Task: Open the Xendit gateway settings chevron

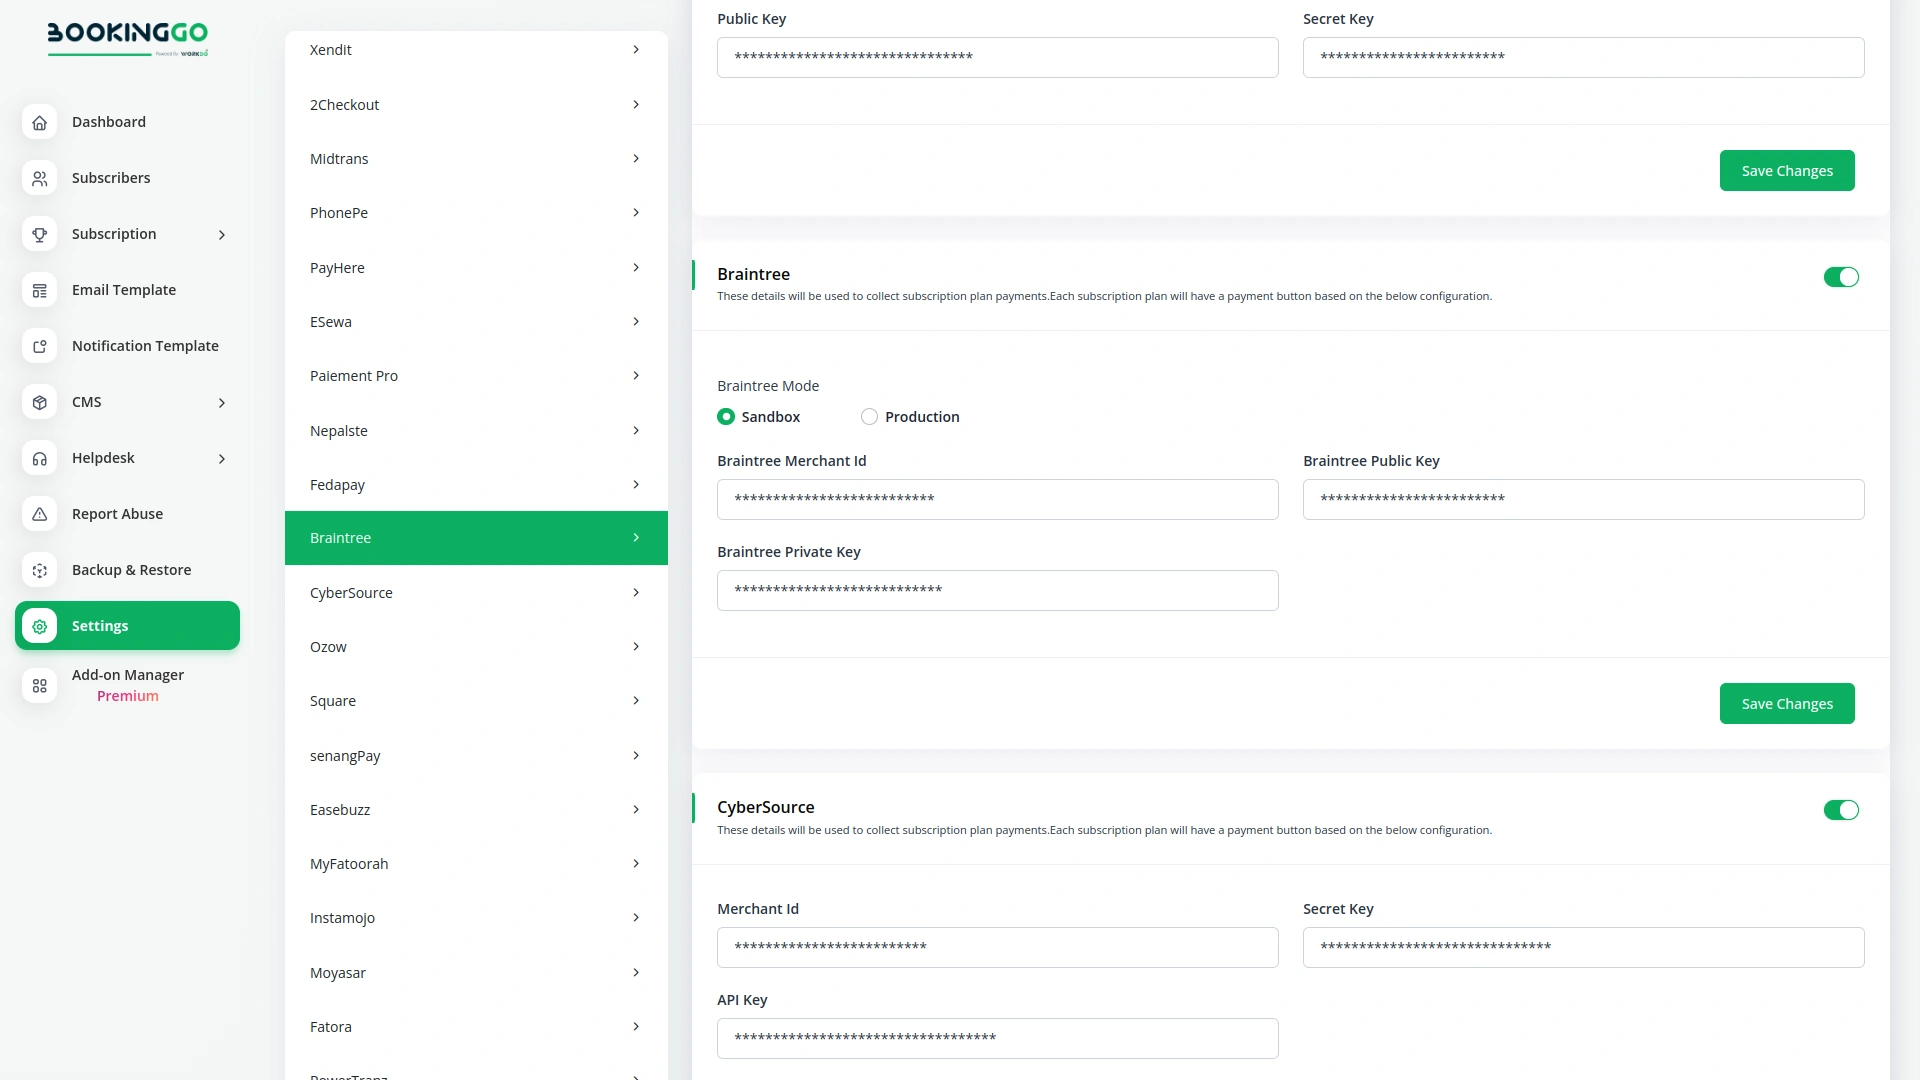Action: tap(636, 49)
